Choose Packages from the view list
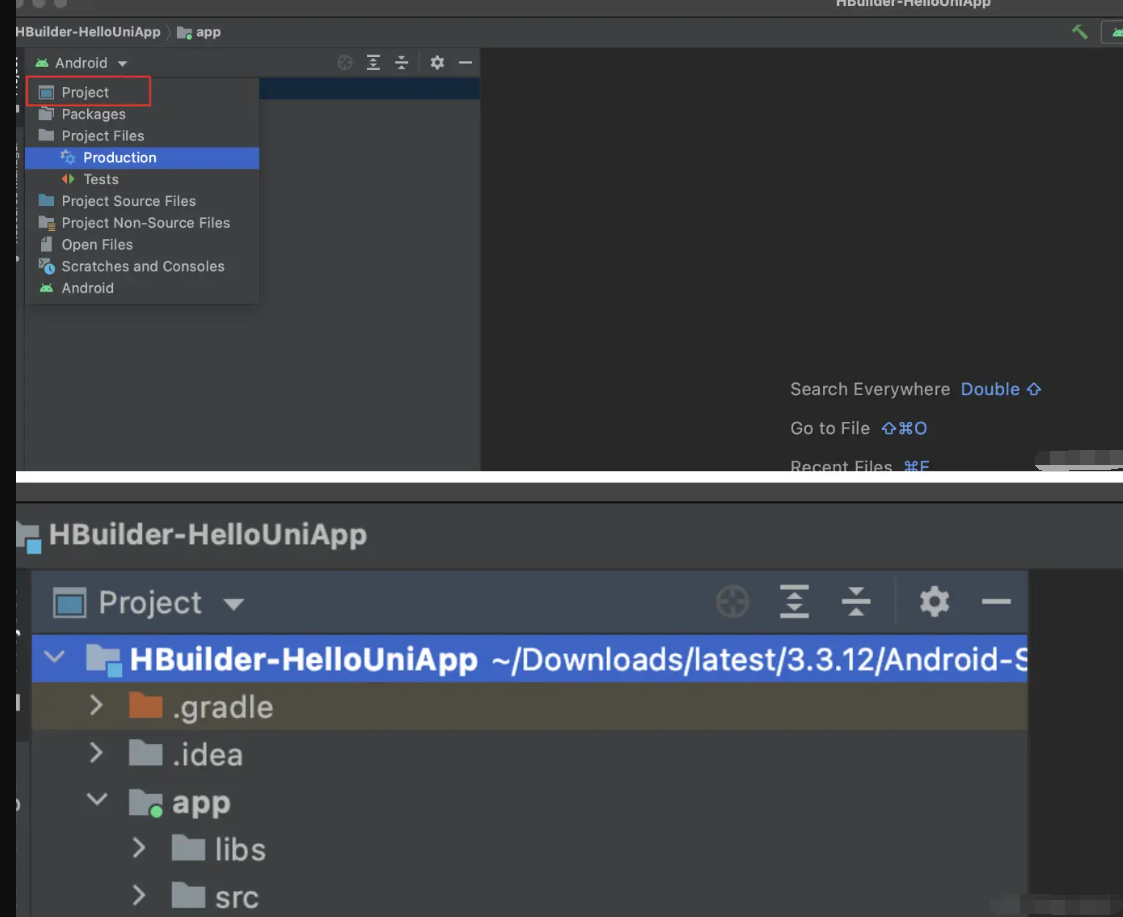Viewport: 1123px width, 917px height. [x=142, y=114]
